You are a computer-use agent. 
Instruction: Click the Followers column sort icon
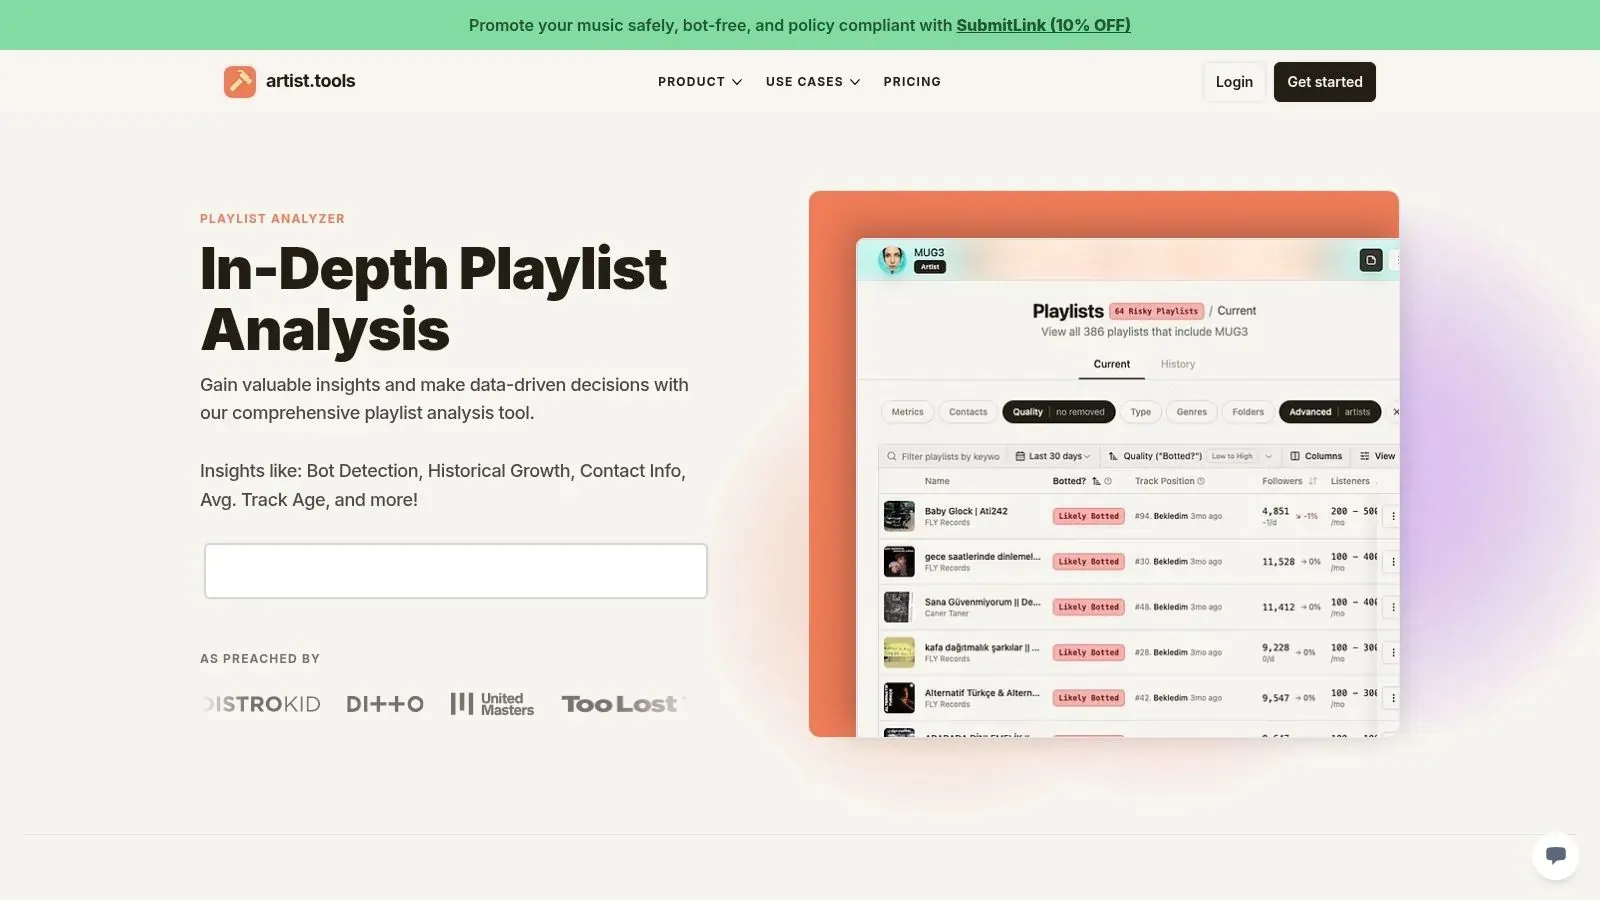coord(1312,481)
